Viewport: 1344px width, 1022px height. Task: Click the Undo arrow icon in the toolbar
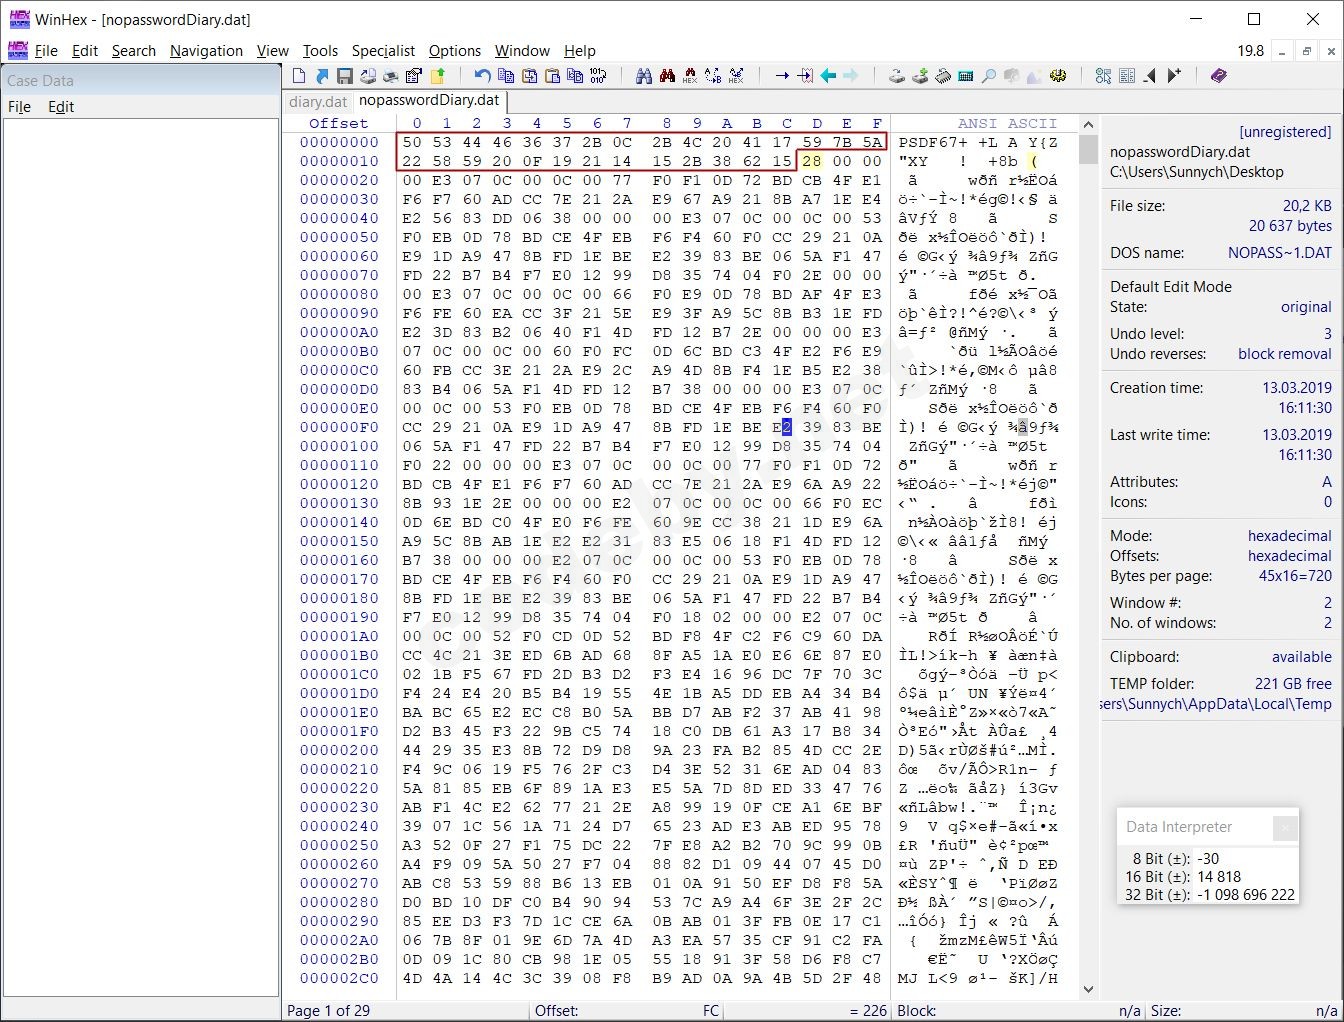(x=482, y=76)
